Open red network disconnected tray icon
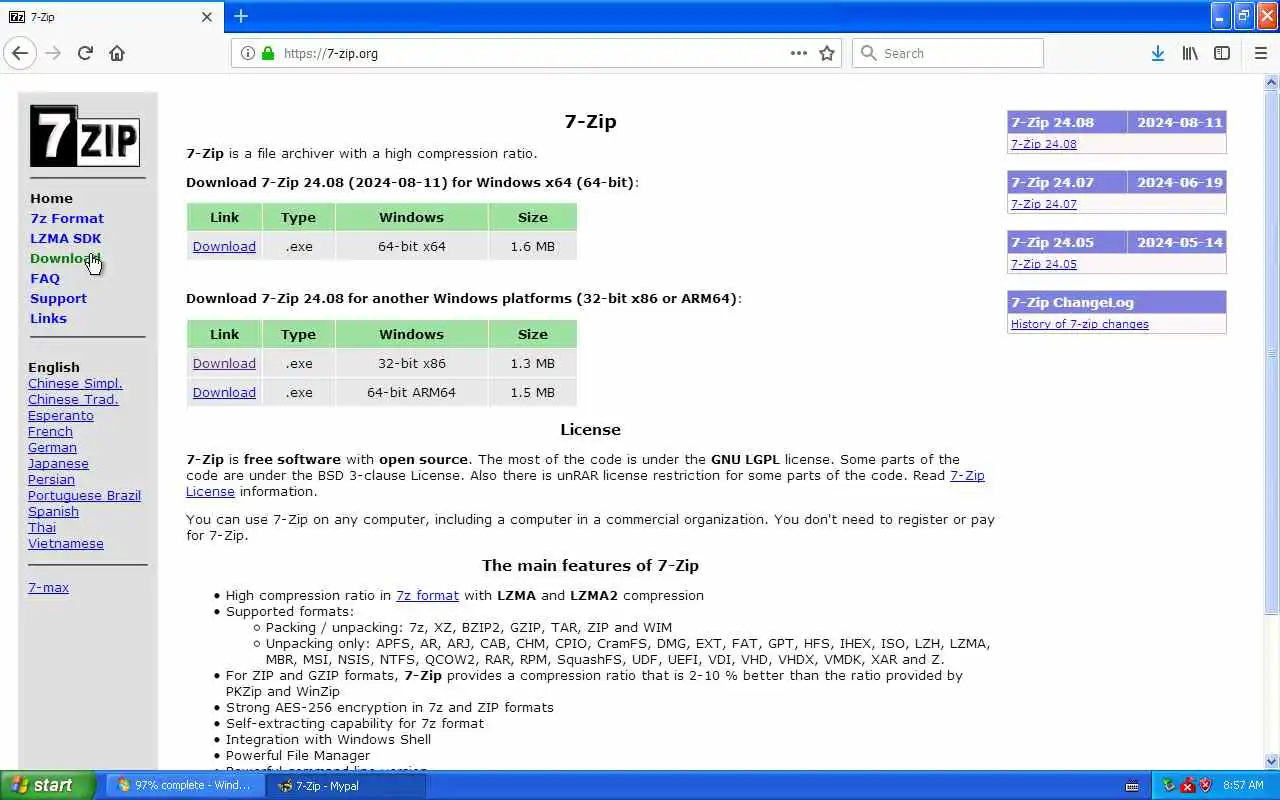The width and height of the screenshot is (1280, 800). (1187, 785)
